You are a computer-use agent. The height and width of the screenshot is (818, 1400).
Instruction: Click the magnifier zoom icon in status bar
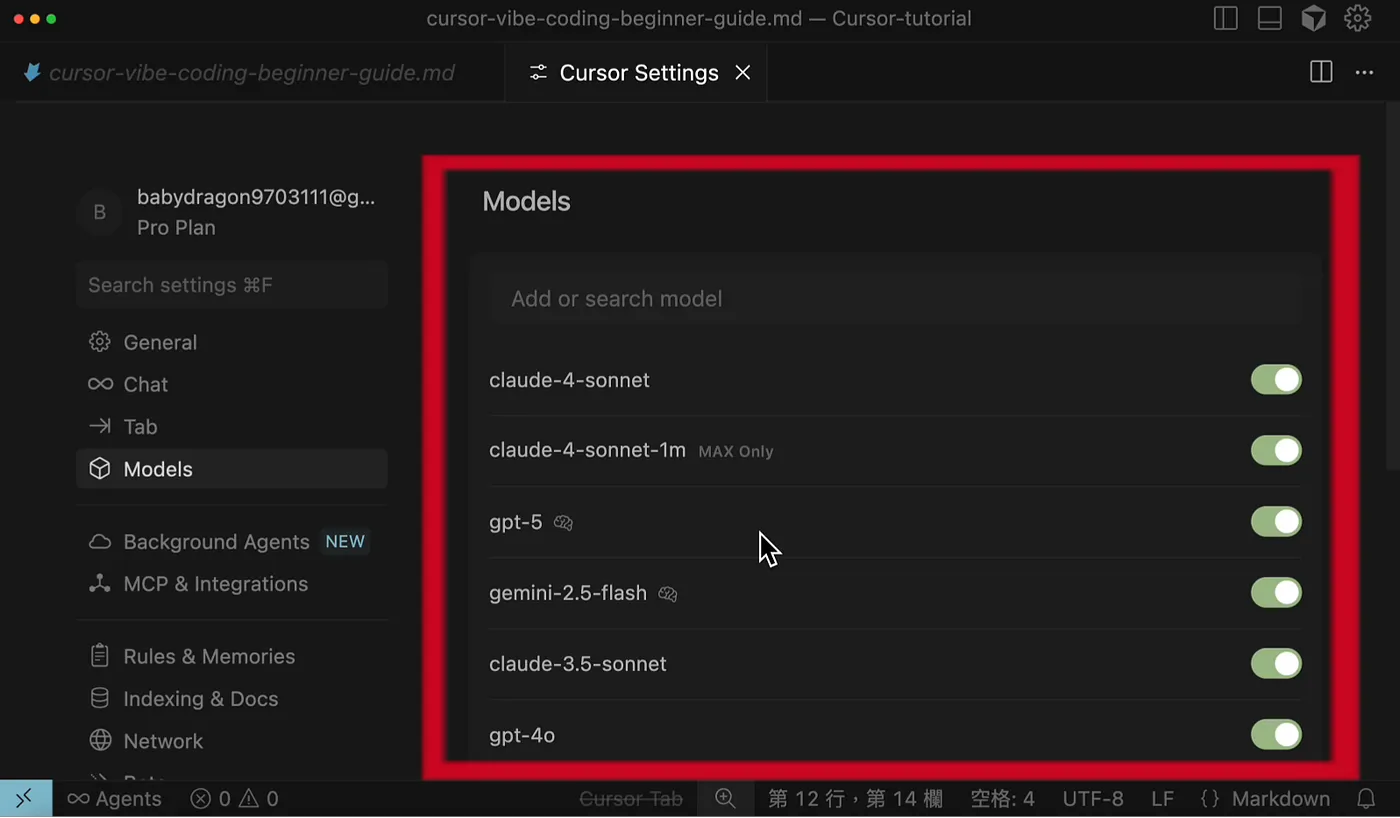point(725,799)
